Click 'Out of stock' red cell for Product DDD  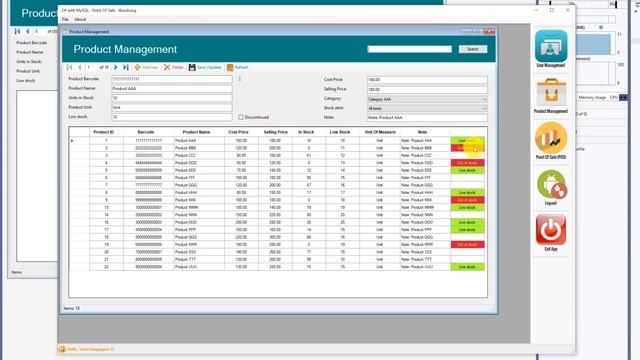click(x=467, y=163)
